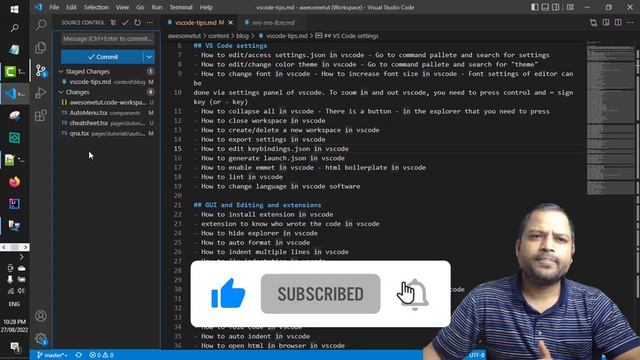Open the Explorer view in activity bar
The width and height of the screenshot is (640, 360).
41,48
